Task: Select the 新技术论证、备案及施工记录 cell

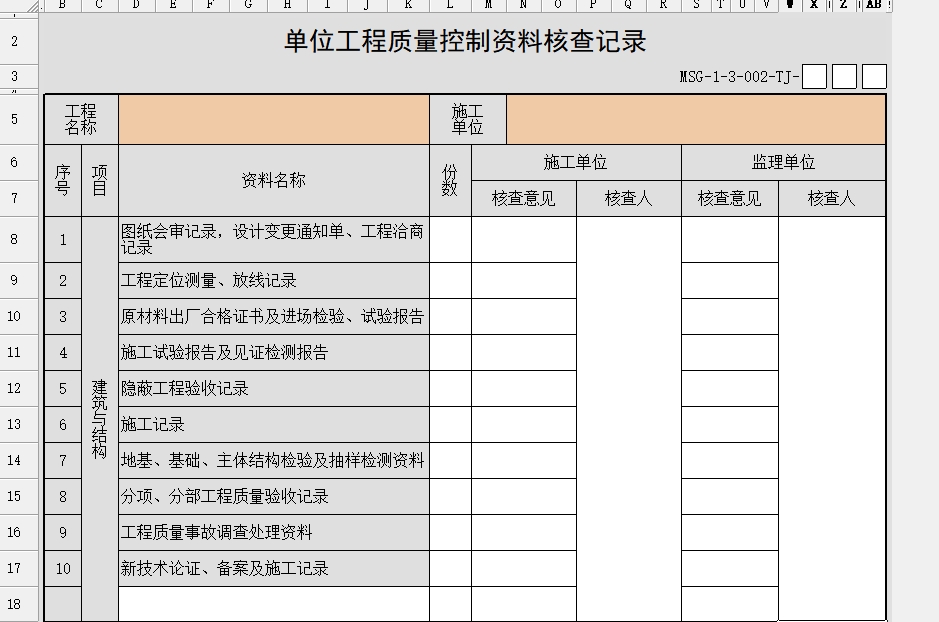Action: 273,569
